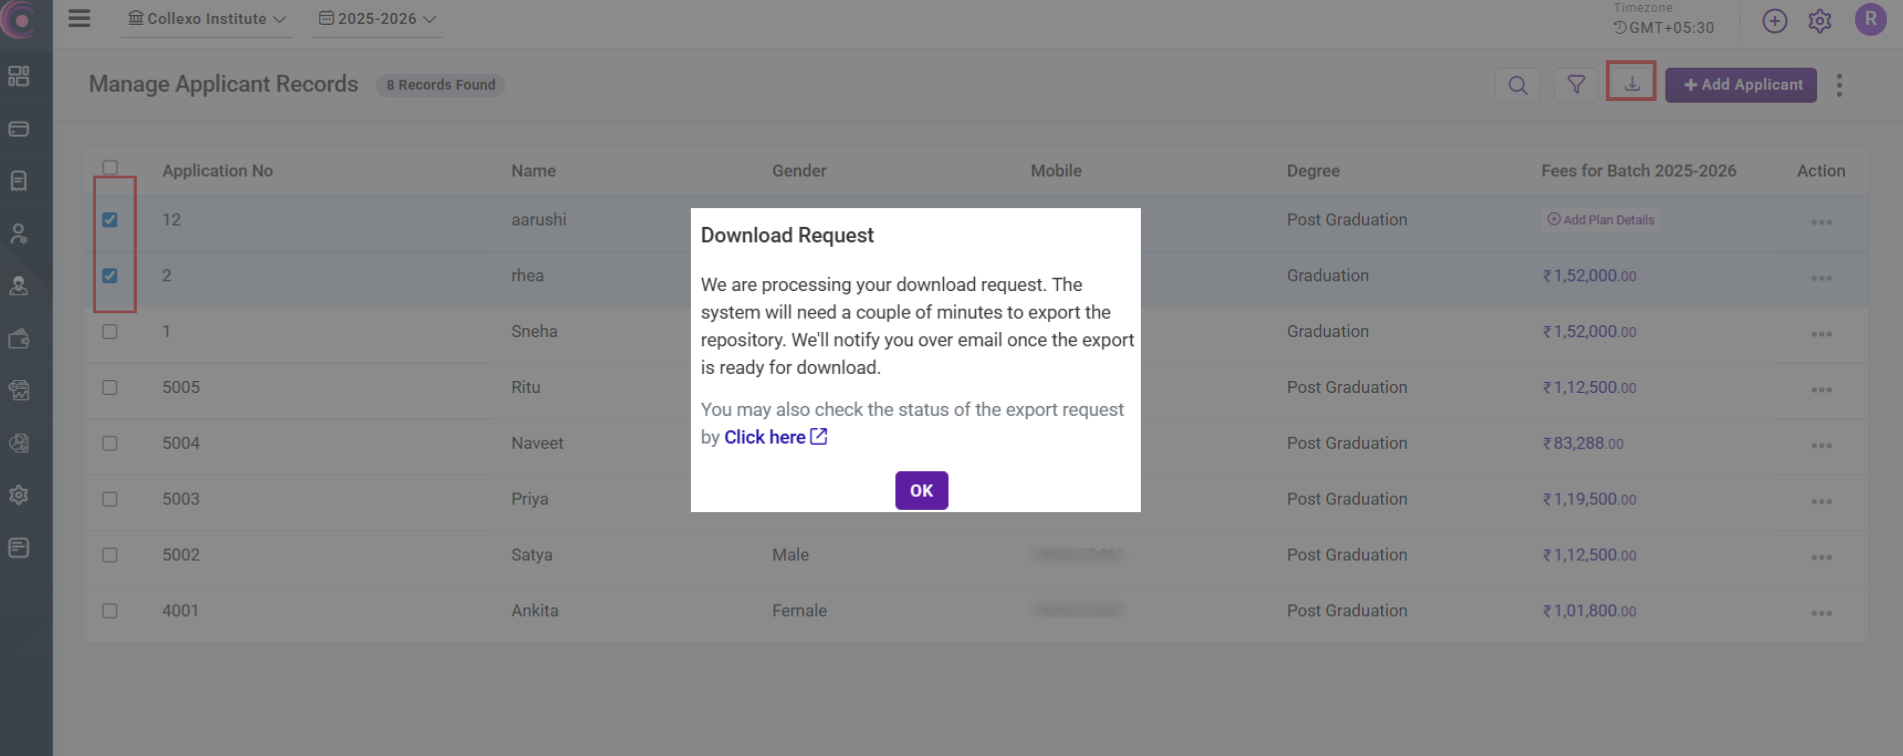Viewport: 1903px width, 756px height.
Task: Open the filter funnel icon
Action: [x=1575, y=85]
